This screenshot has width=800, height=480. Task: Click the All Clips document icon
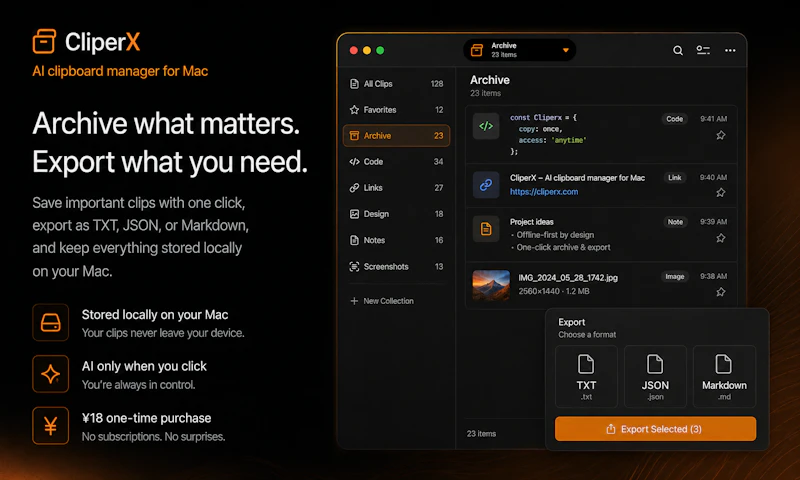(354, 84)
